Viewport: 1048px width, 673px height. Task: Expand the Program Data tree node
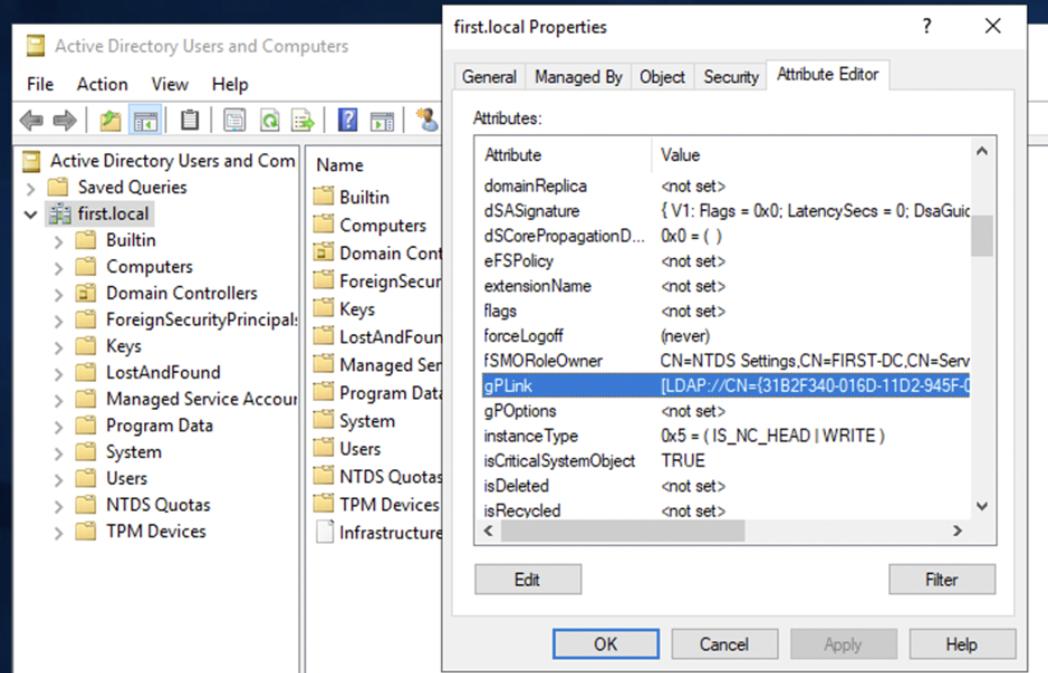pos(58,427)
